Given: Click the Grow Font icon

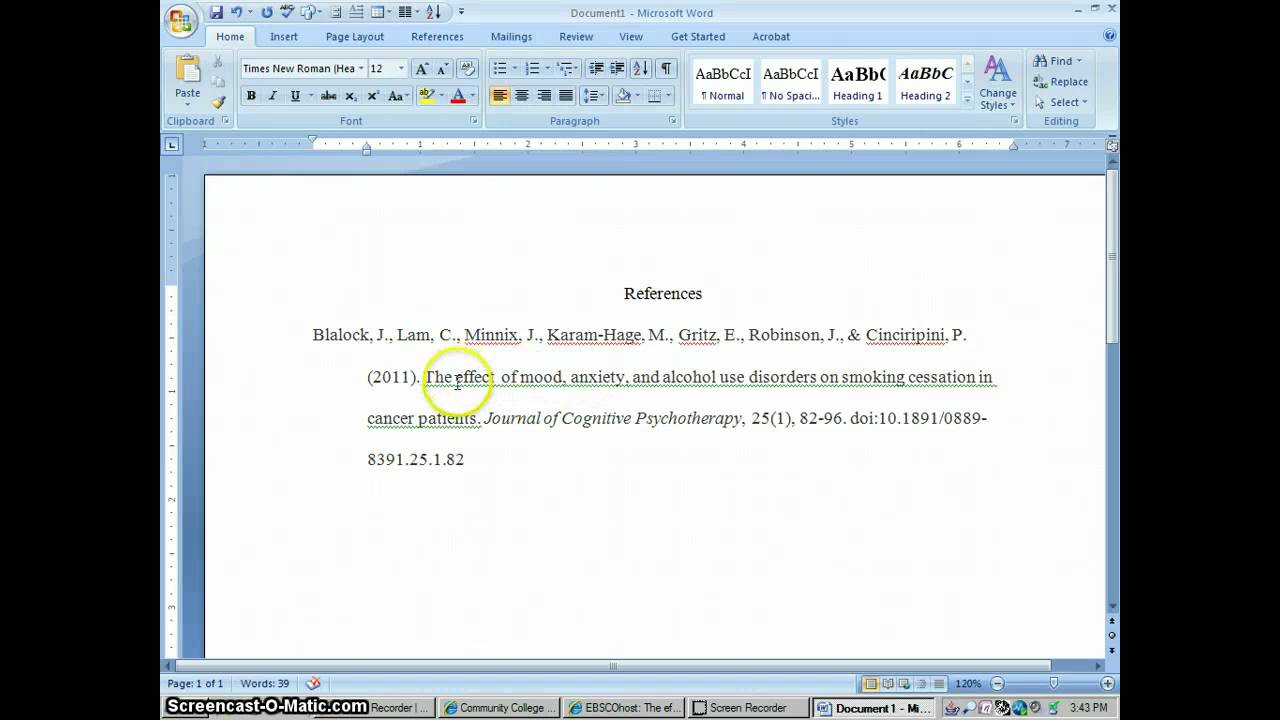Looking at the screenshot, I should tap(421, 69).
